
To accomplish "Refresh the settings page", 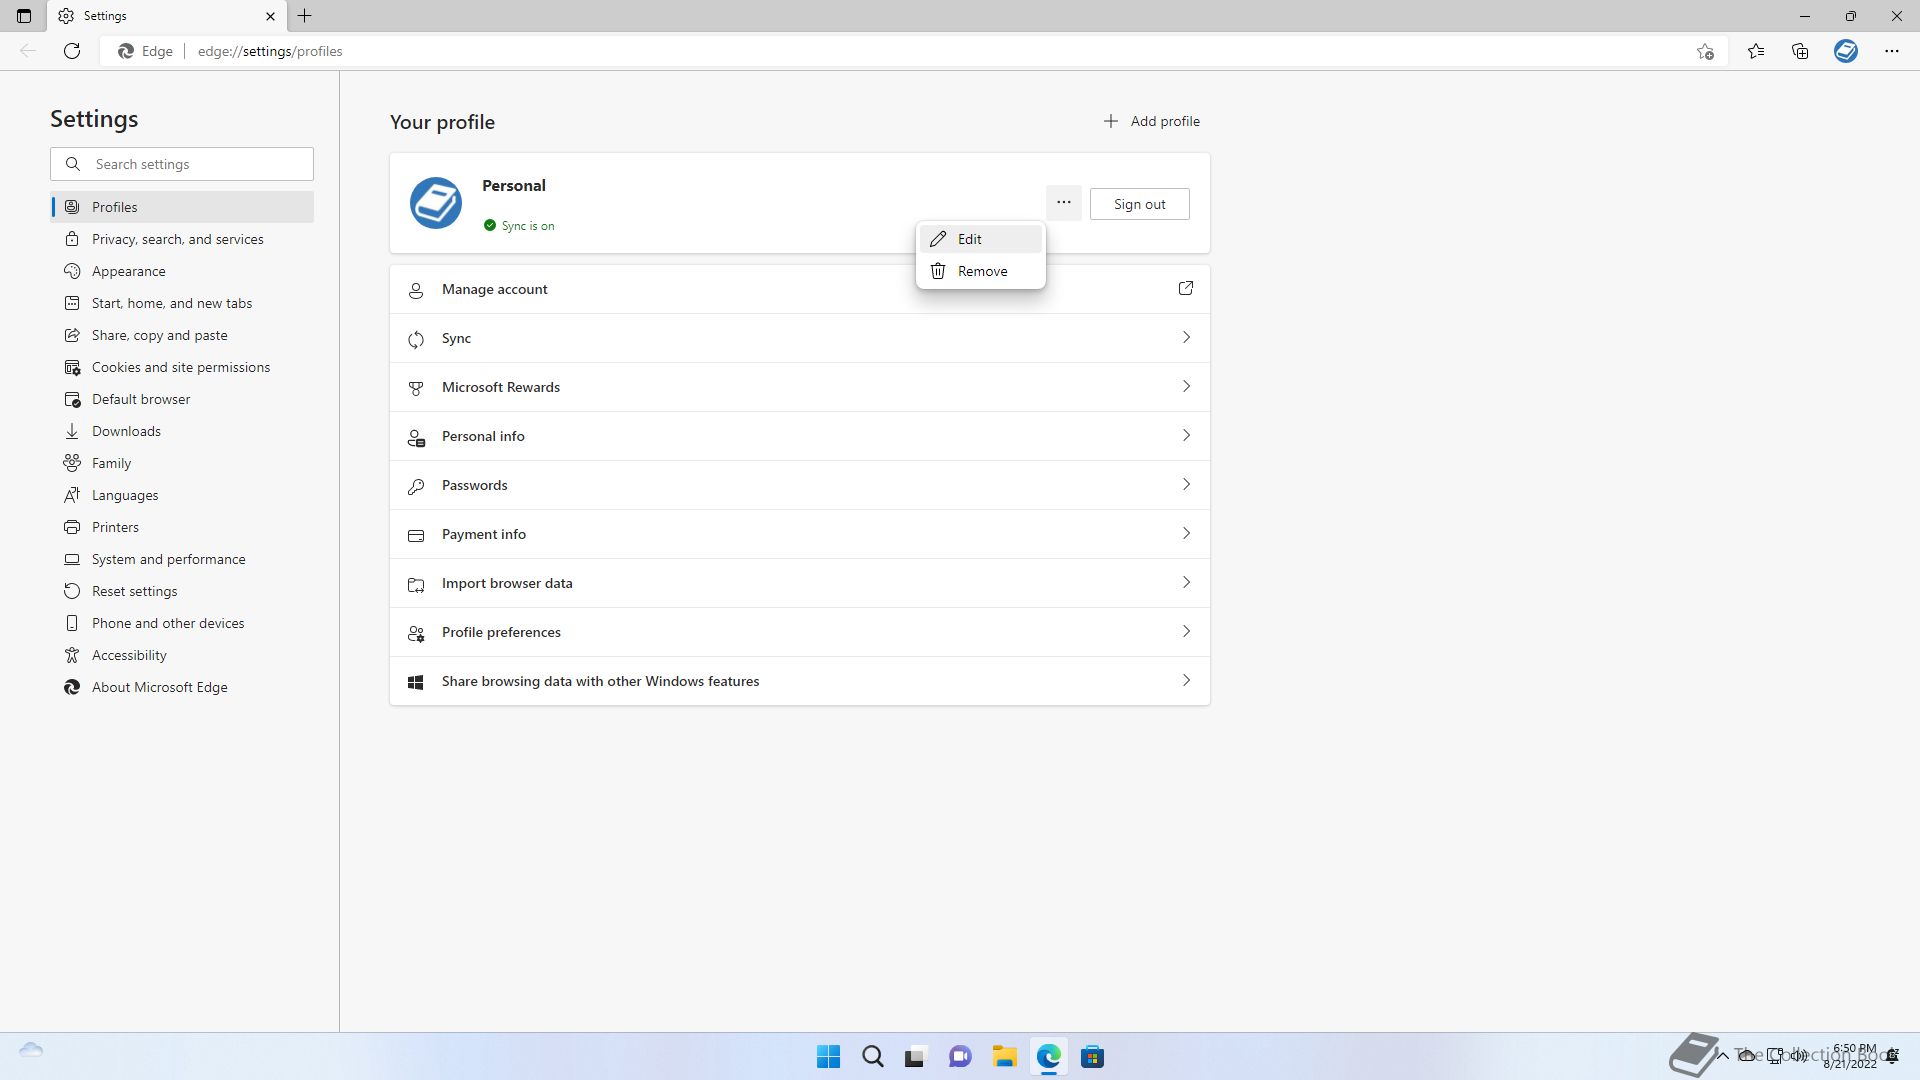I will pyautogui.click(x=72, y=51).
